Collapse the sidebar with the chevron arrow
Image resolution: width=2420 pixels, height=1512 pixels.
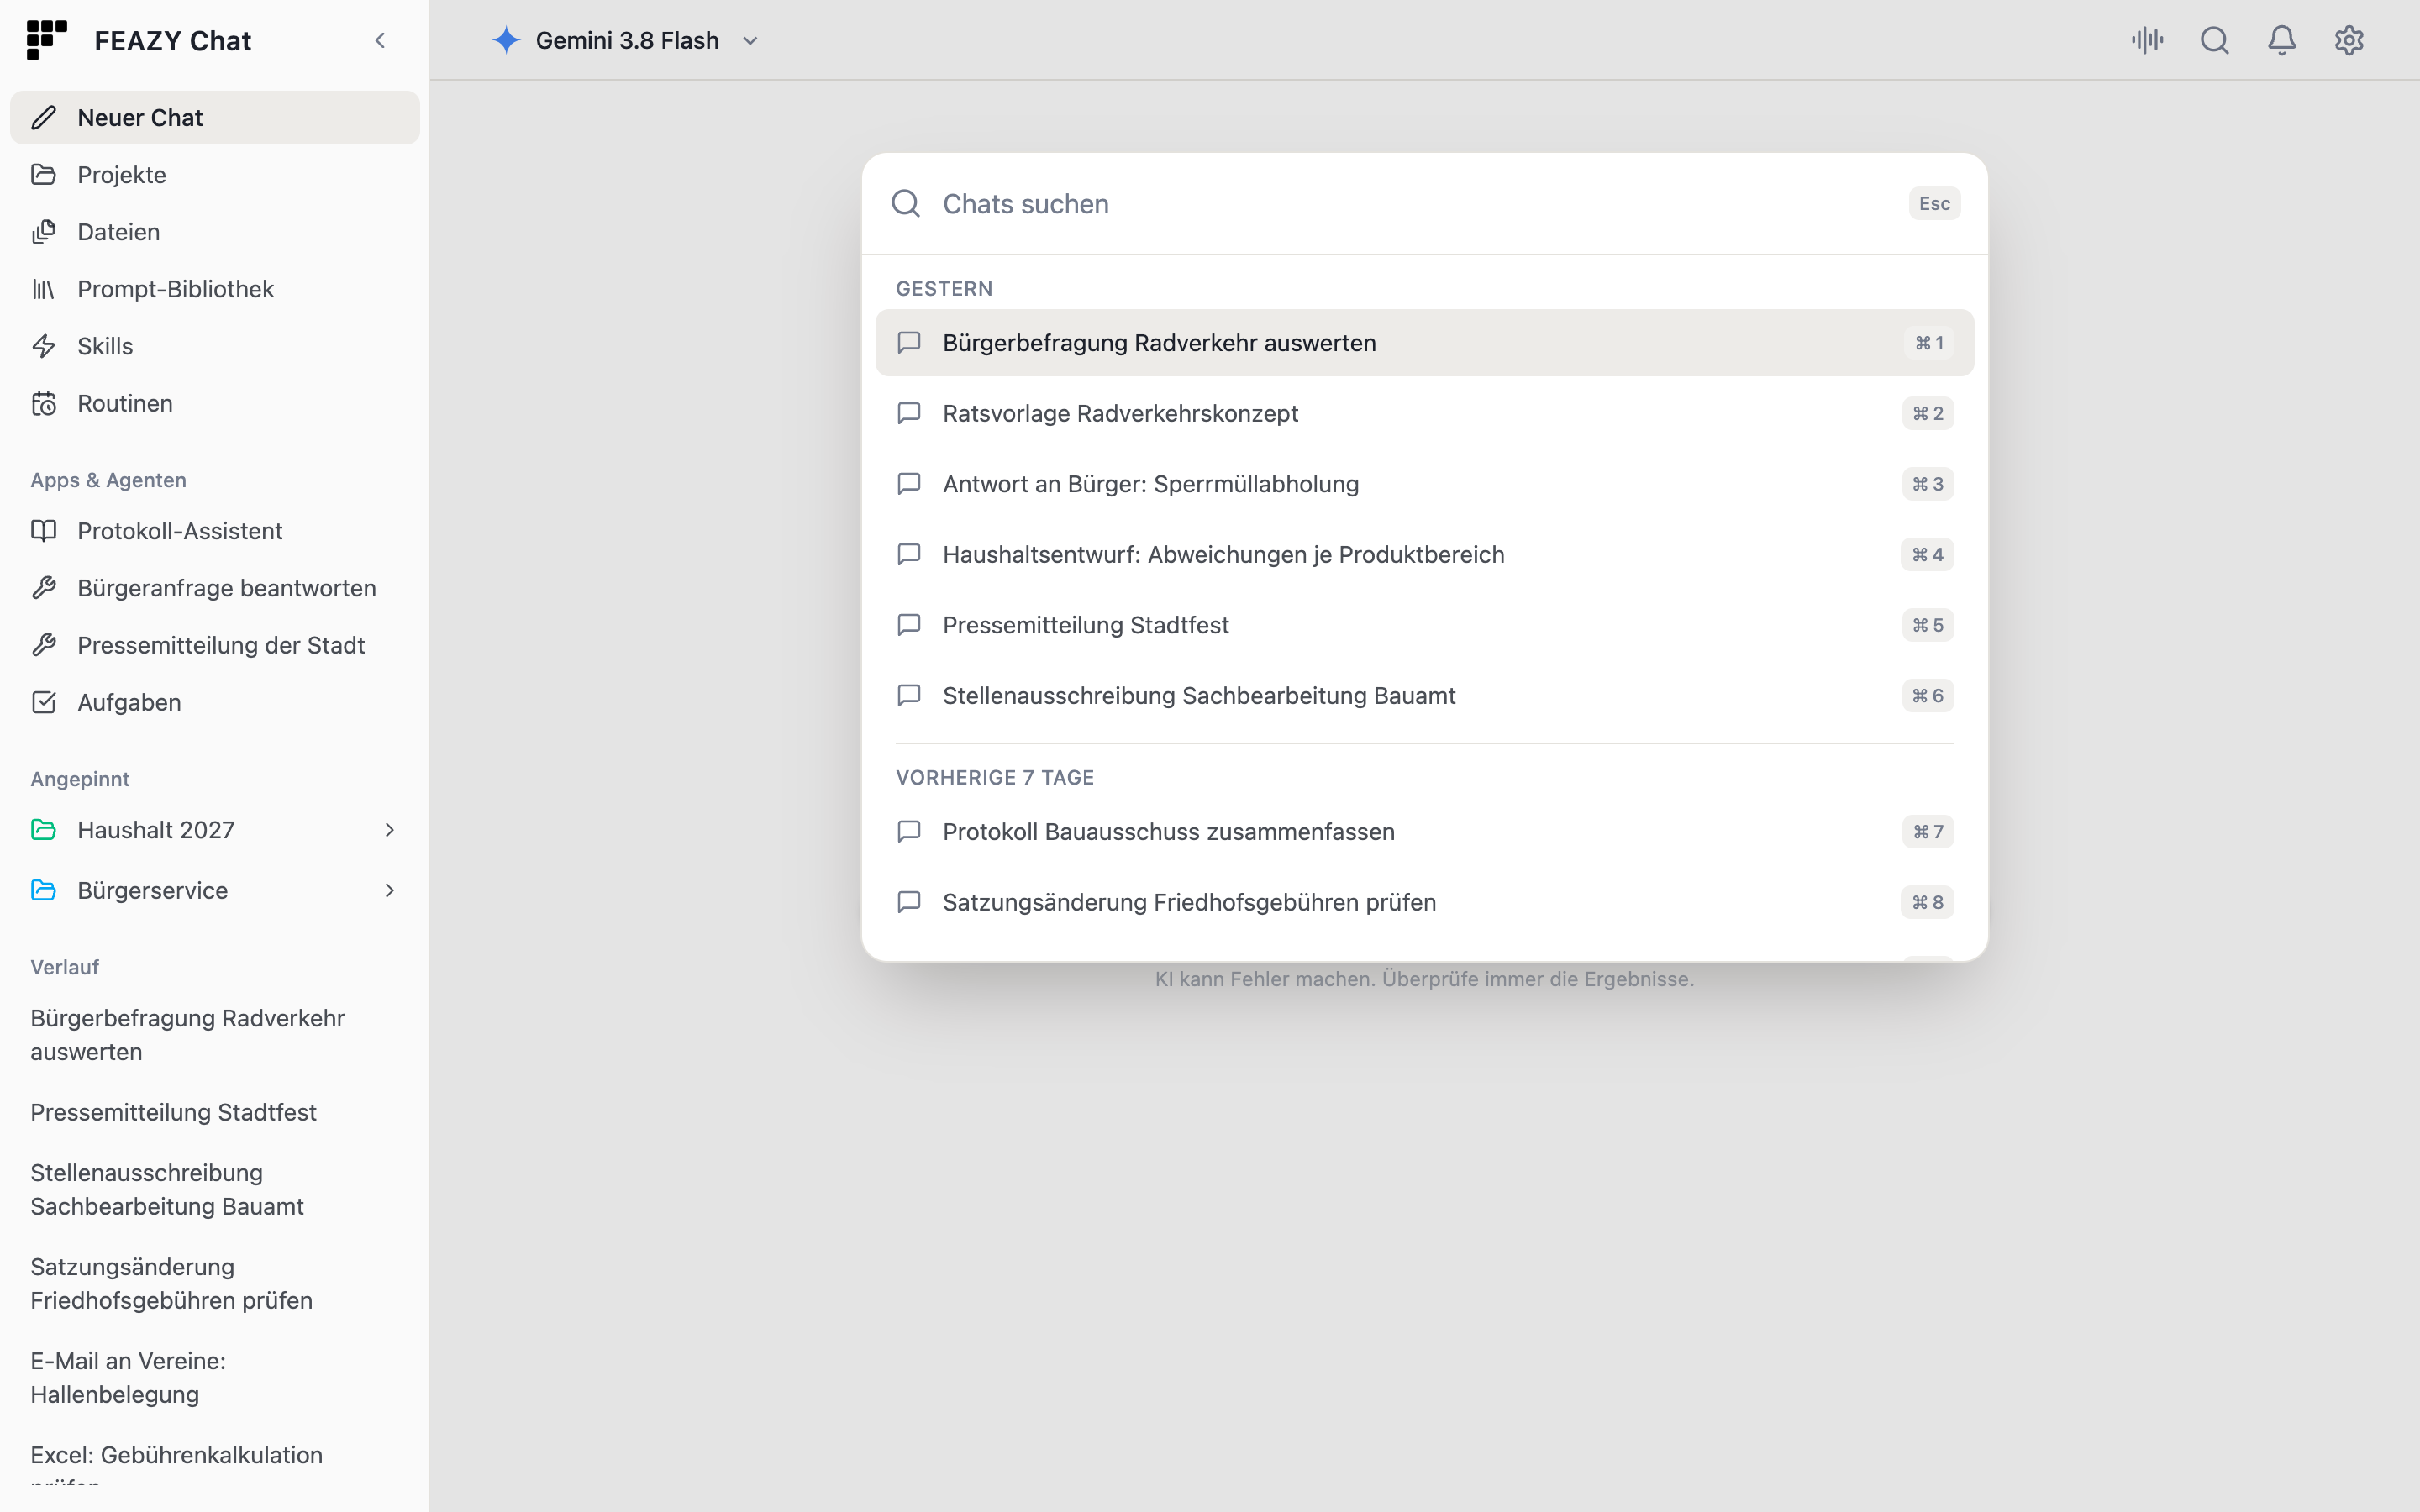[x=380, y=40]
